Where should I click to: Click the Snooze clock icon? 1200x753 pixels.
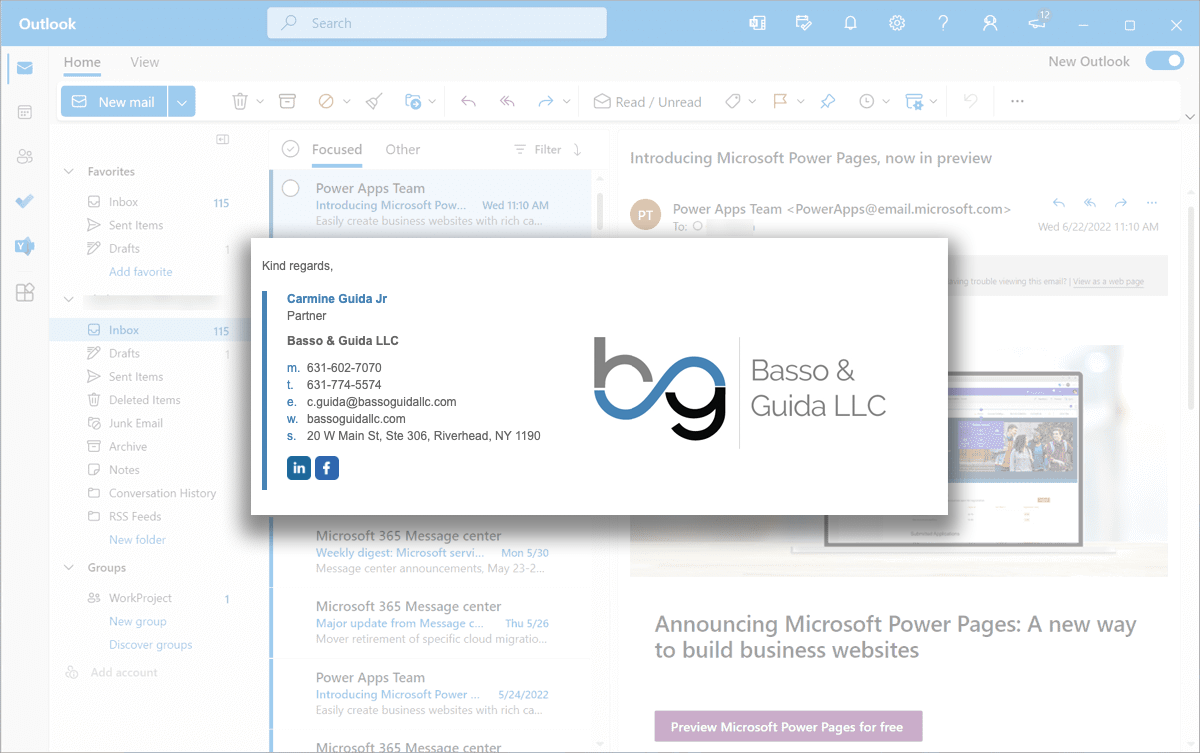(x=866, y=101)
